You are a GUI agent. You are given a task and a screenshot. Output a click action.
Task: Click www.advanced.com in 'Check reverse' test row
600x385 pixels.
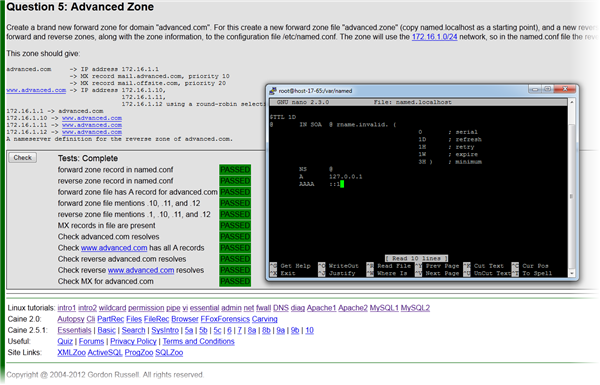pos(141,270)
